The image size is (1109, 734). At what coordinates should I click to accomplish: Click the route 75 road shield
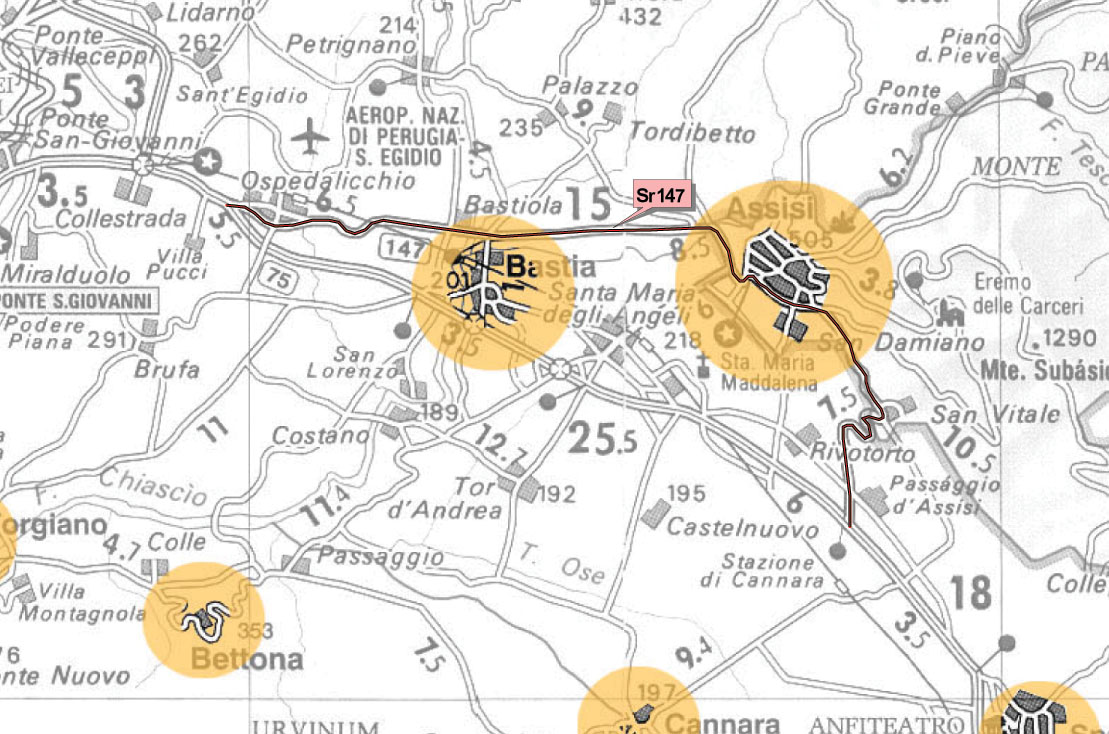pos(279,278)
